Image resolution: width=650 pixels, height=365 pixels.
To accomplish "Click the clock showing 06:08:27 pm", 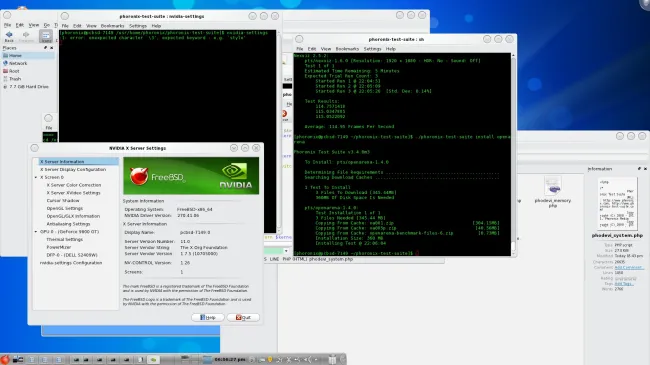I will click(229, 360).
